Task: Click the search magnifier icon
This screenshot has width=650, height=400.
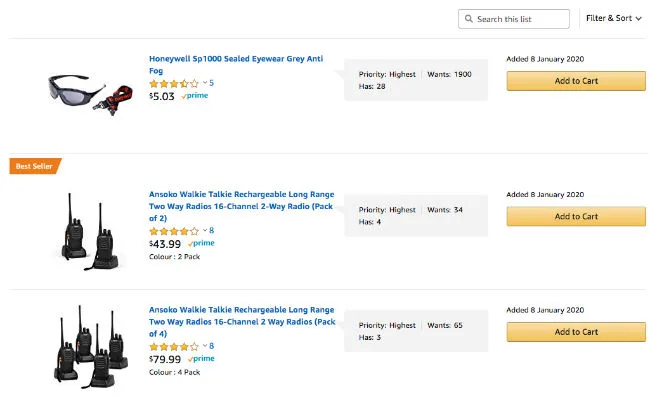Action: [469, 19]
